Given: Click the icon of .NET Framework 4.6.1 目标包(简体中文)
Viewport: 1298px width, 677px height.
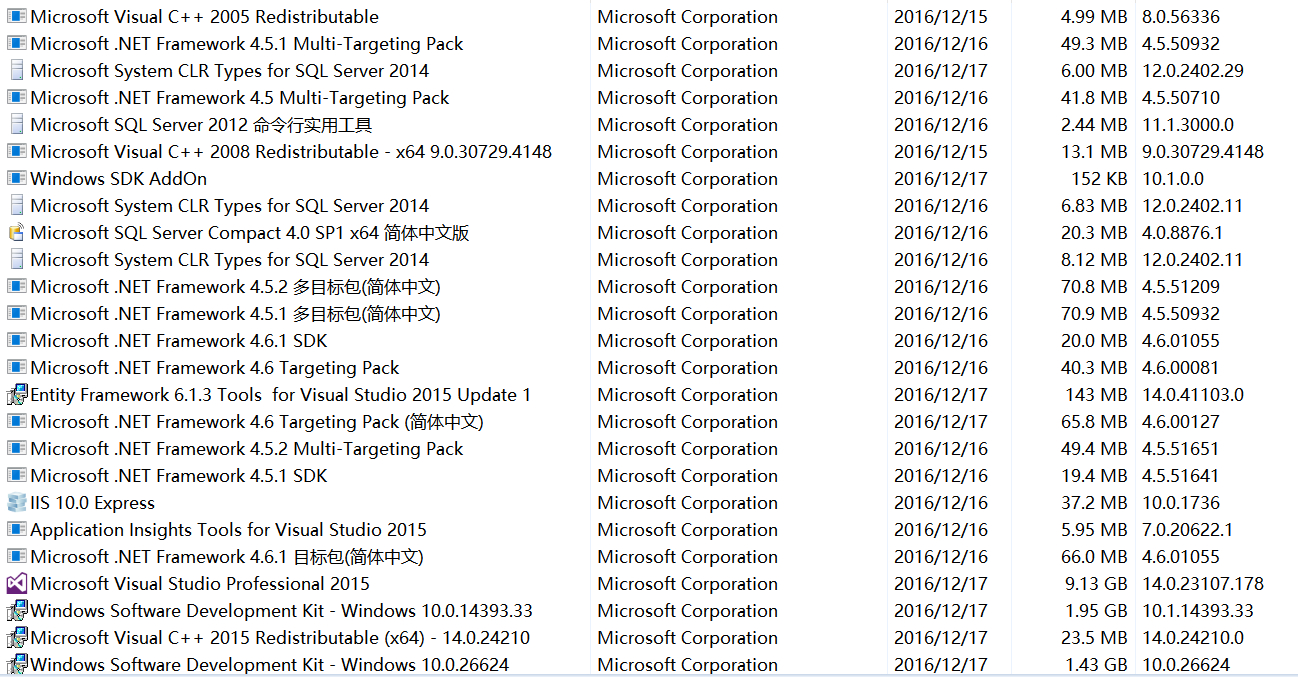Looking at the screenshot, I should click(16, 557).
